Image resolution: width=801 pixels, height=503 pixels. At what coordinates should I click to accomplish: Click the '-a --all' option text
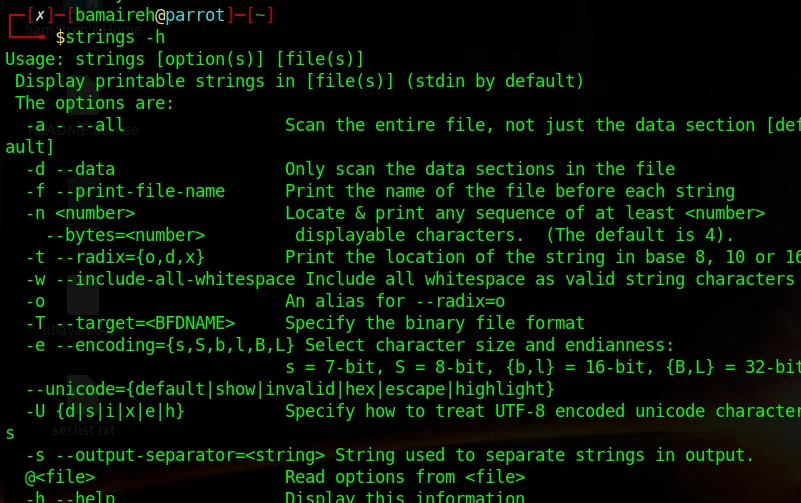pyautogui.click(x=75, y=125)
